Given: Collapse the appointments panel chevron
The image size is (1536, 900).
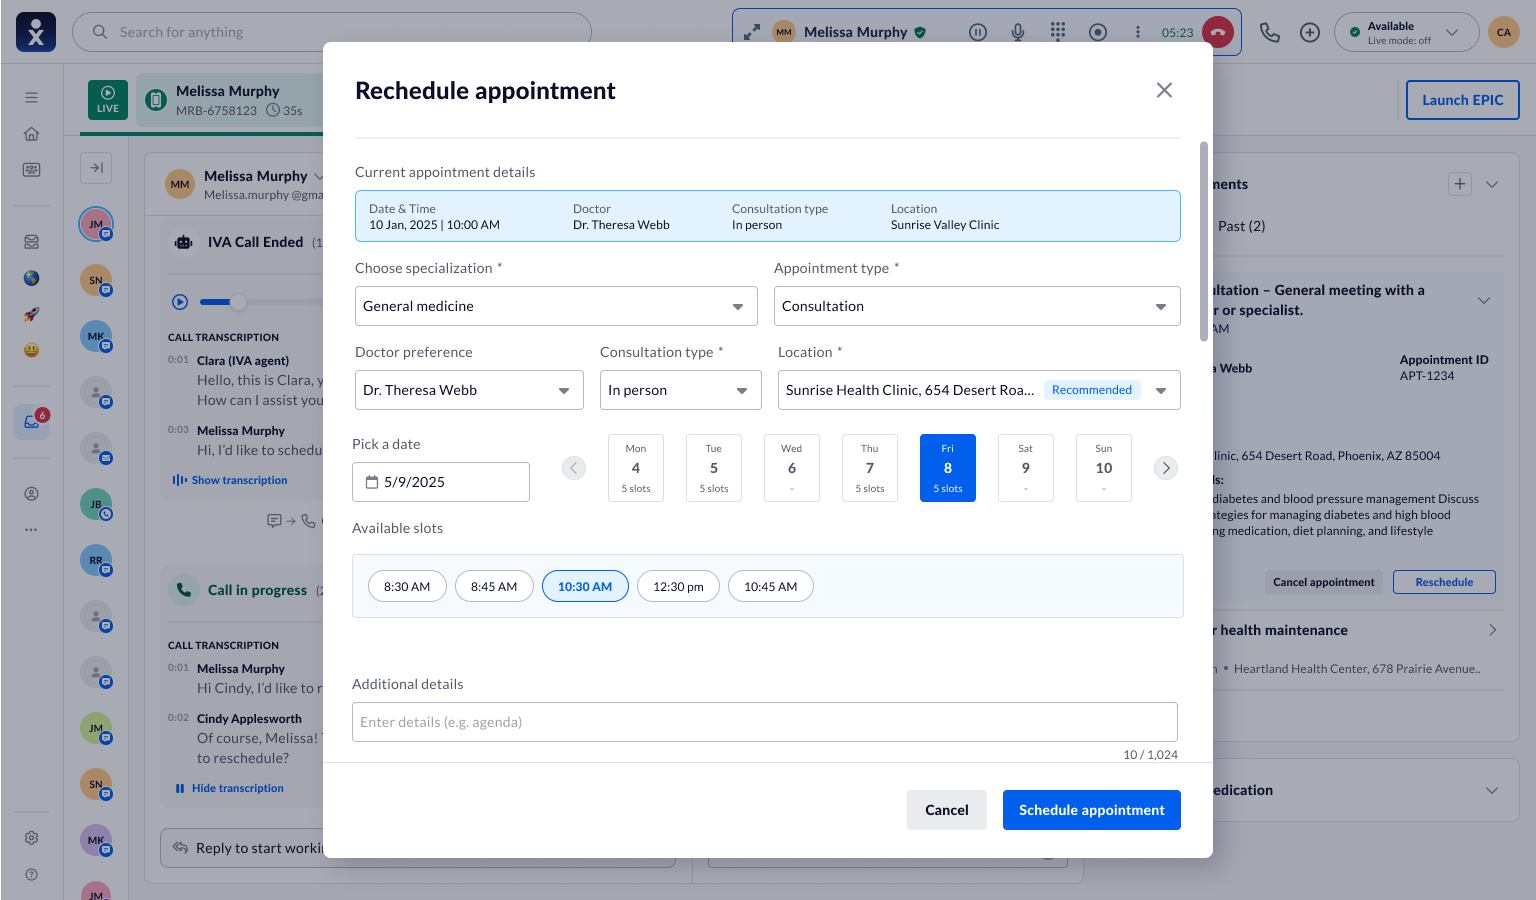Looking at the screenshot, I should 1492,184.
